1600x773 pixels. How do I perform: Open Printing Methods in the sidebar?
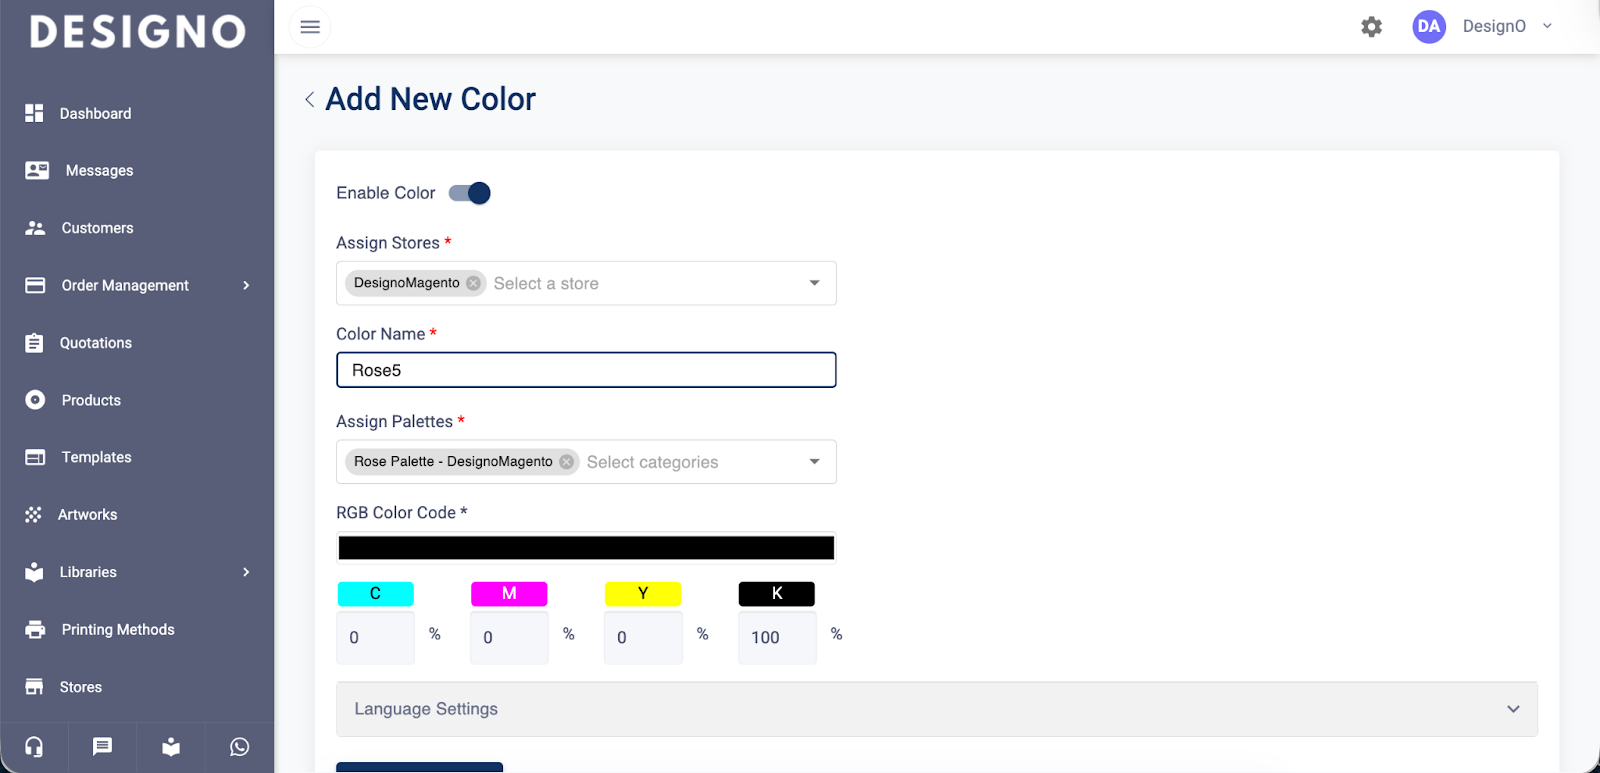pos(117,630)
